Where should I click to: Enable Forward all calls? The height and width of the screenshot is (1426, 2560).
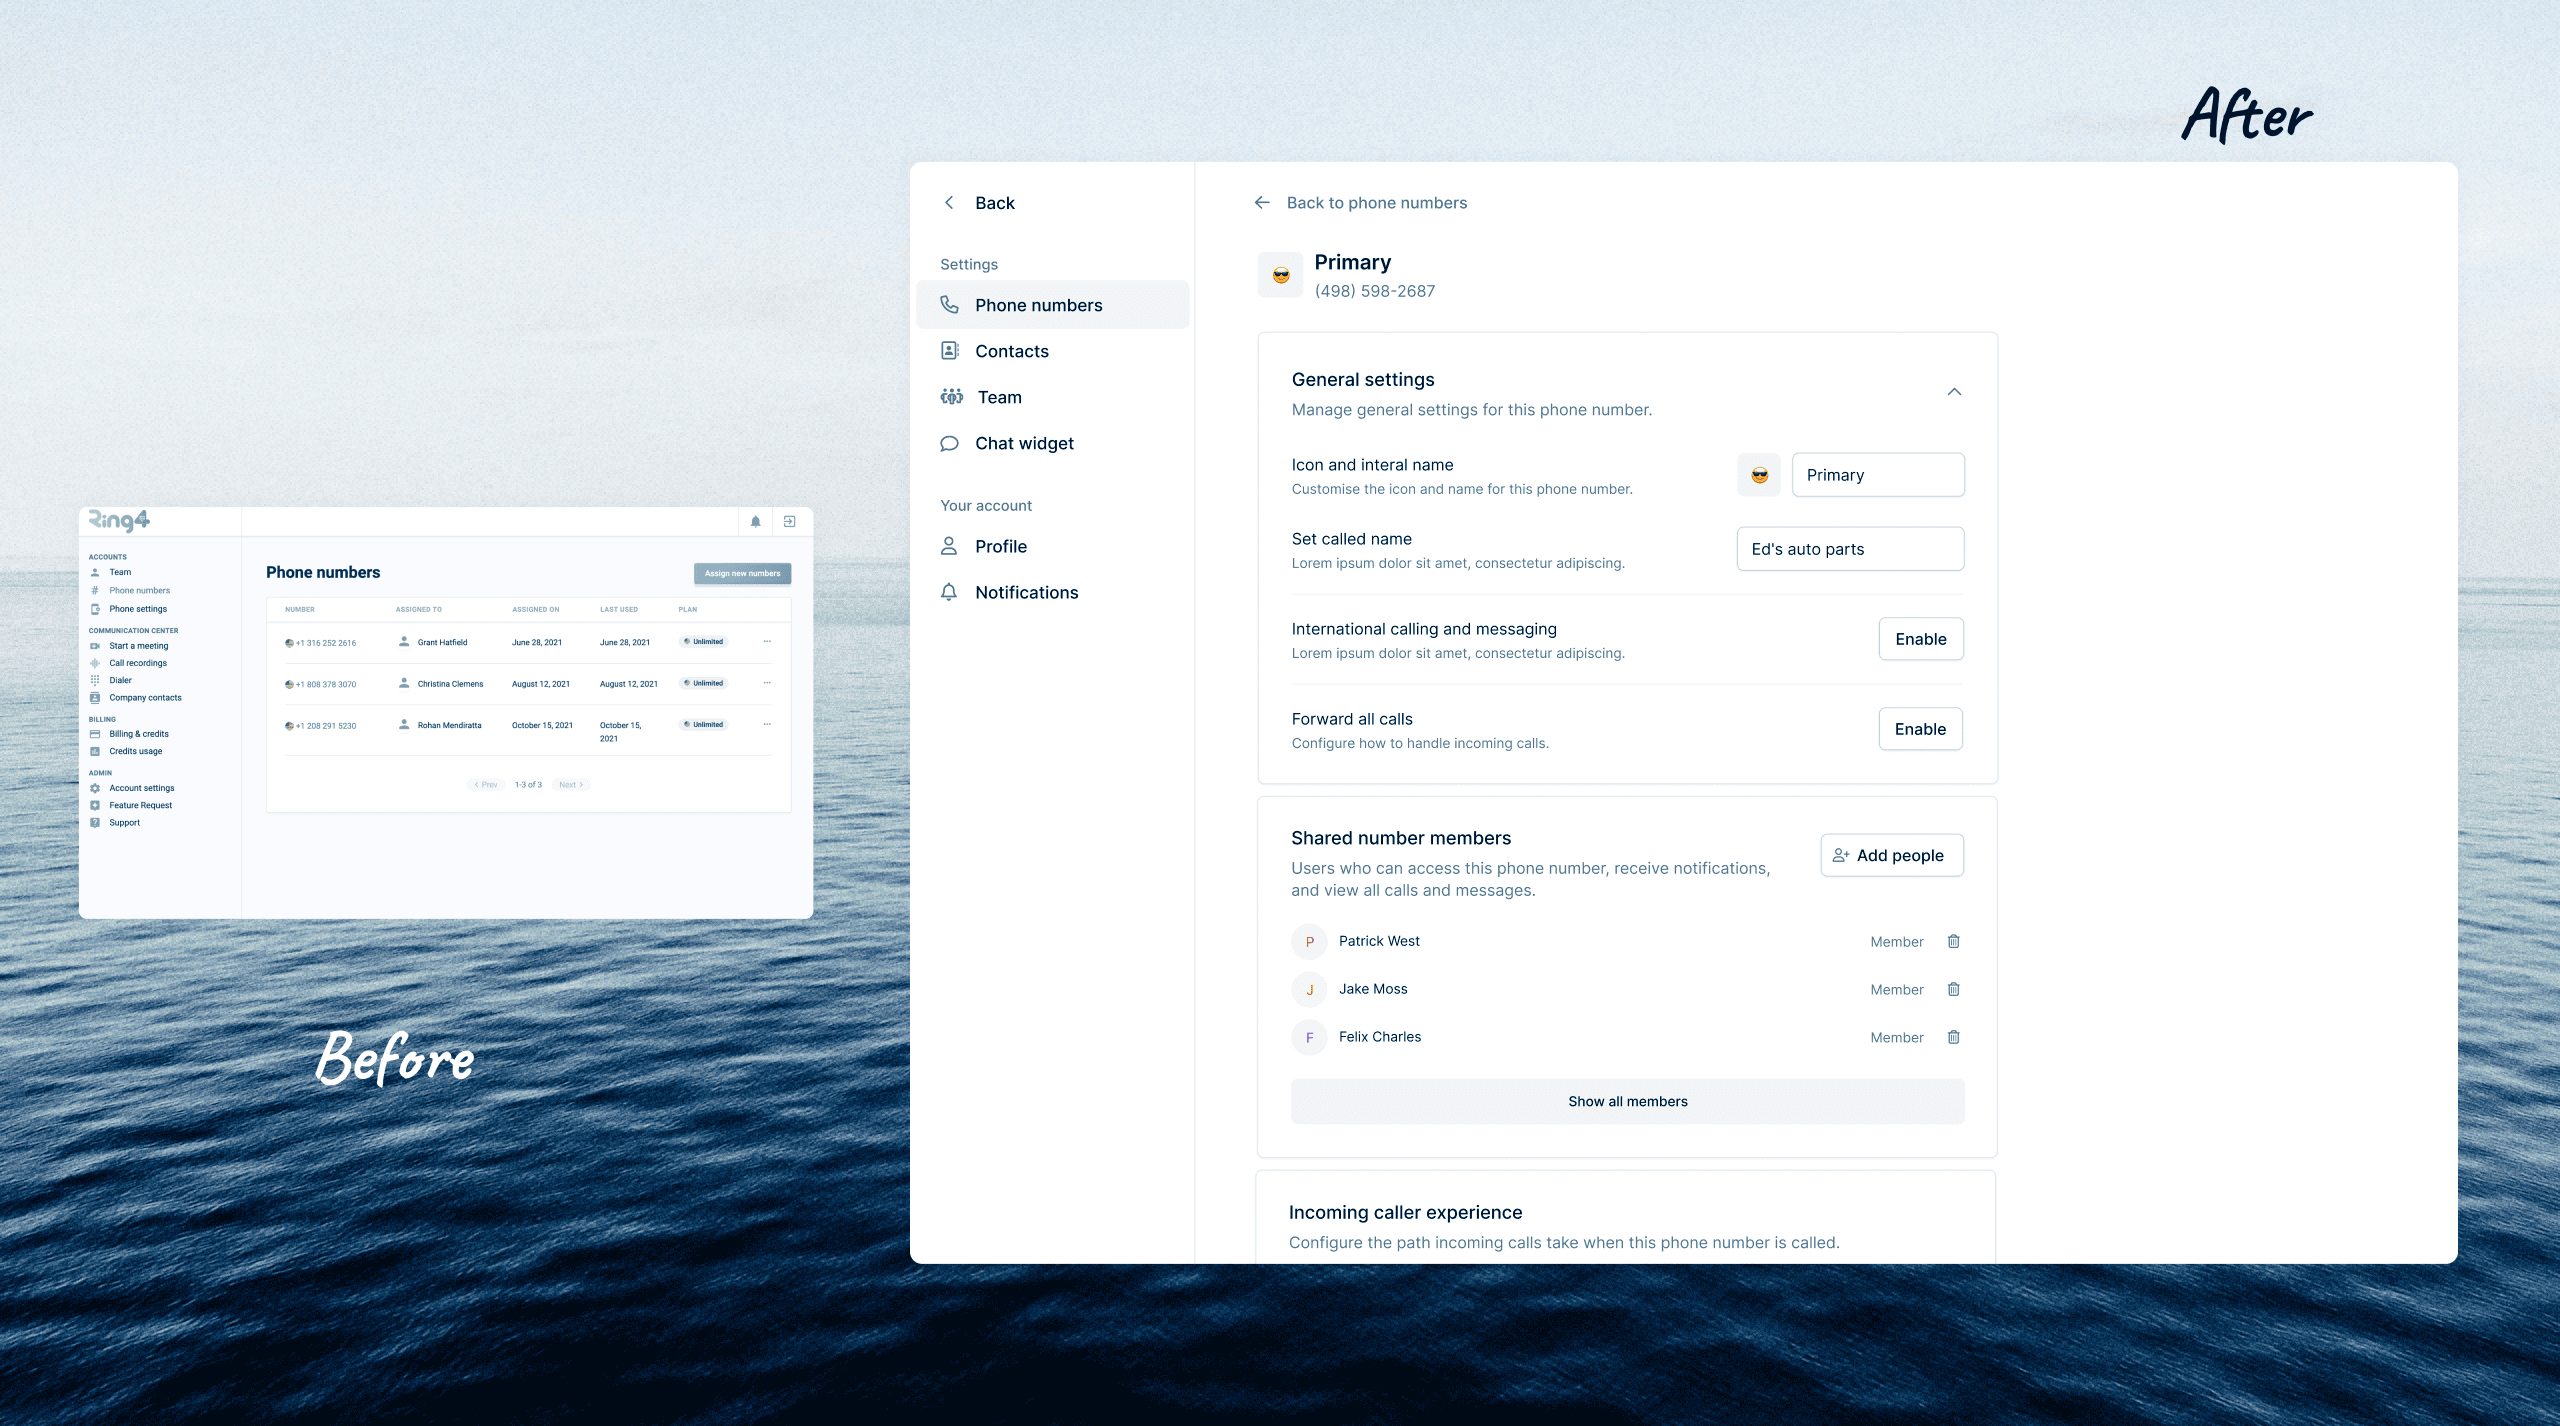[x=1920, y=729]
